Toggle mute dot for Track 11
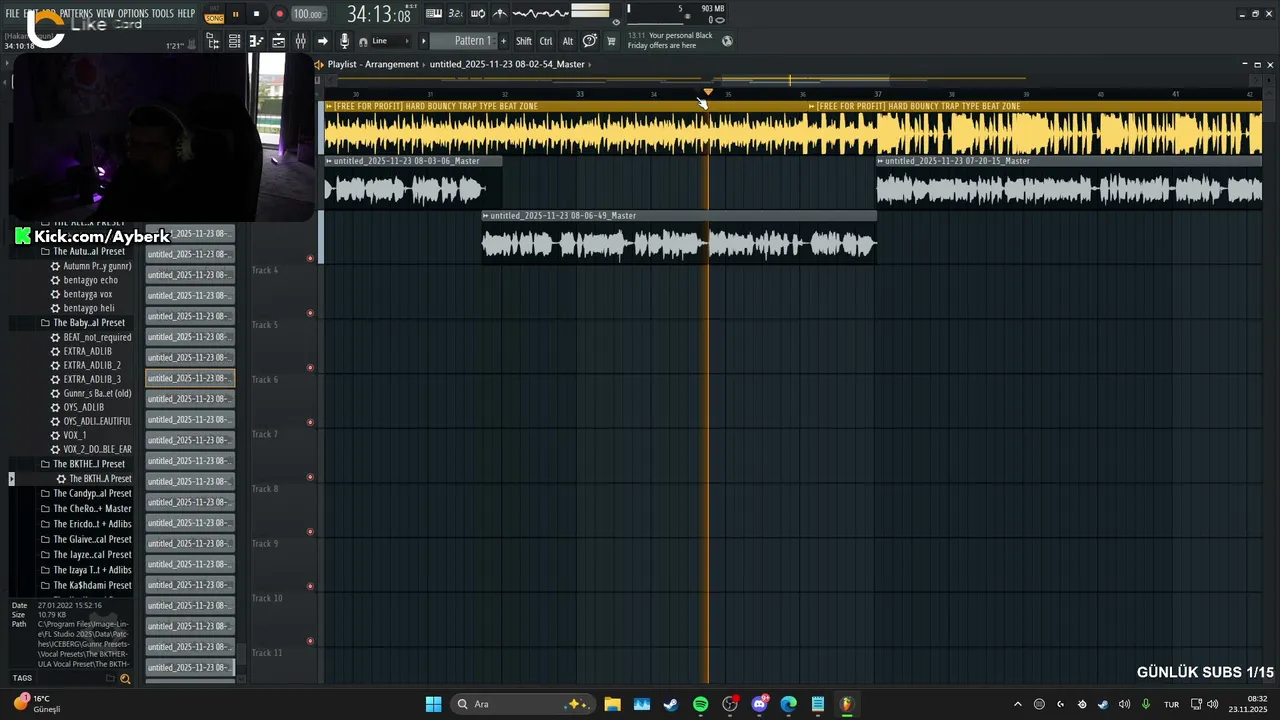 coord(310,641)
